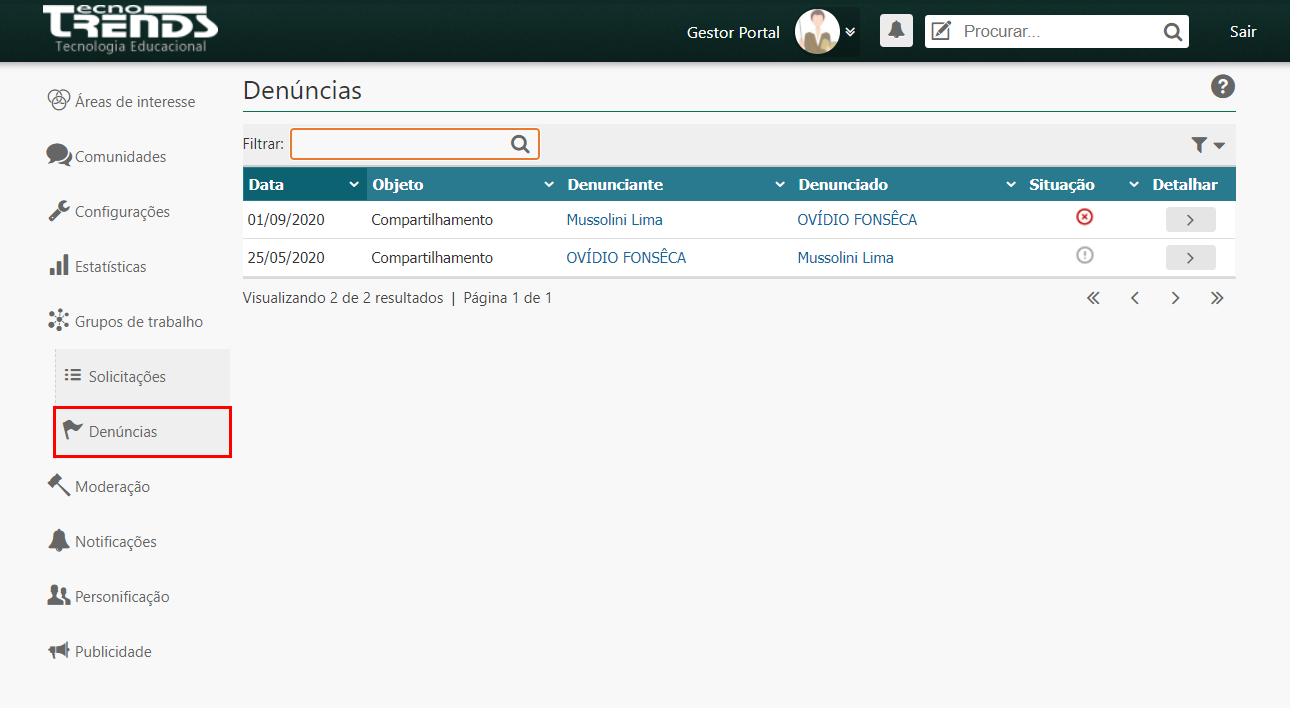Click into the Filtrar text field

click(x=400, y=144)
